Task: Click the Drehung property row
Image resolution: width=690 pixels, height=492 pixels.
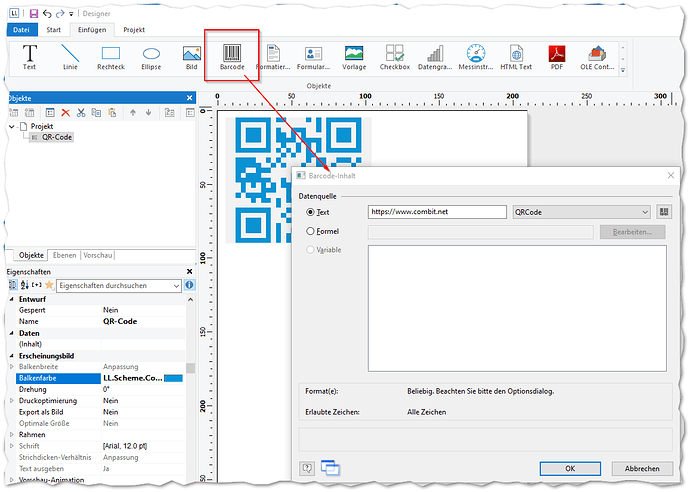Action: [x=100, y=389]
